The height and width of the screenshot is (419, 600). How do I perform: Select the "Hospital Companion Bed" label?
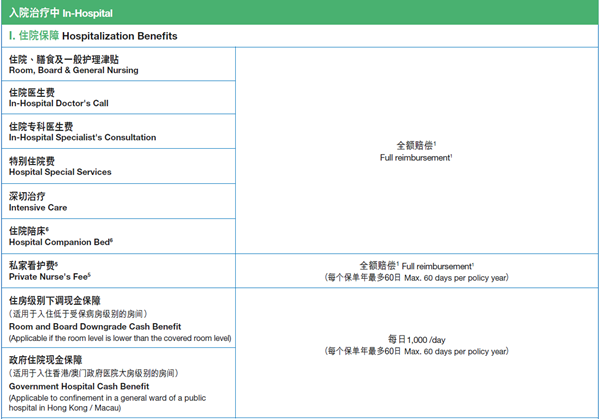point(58,241)
